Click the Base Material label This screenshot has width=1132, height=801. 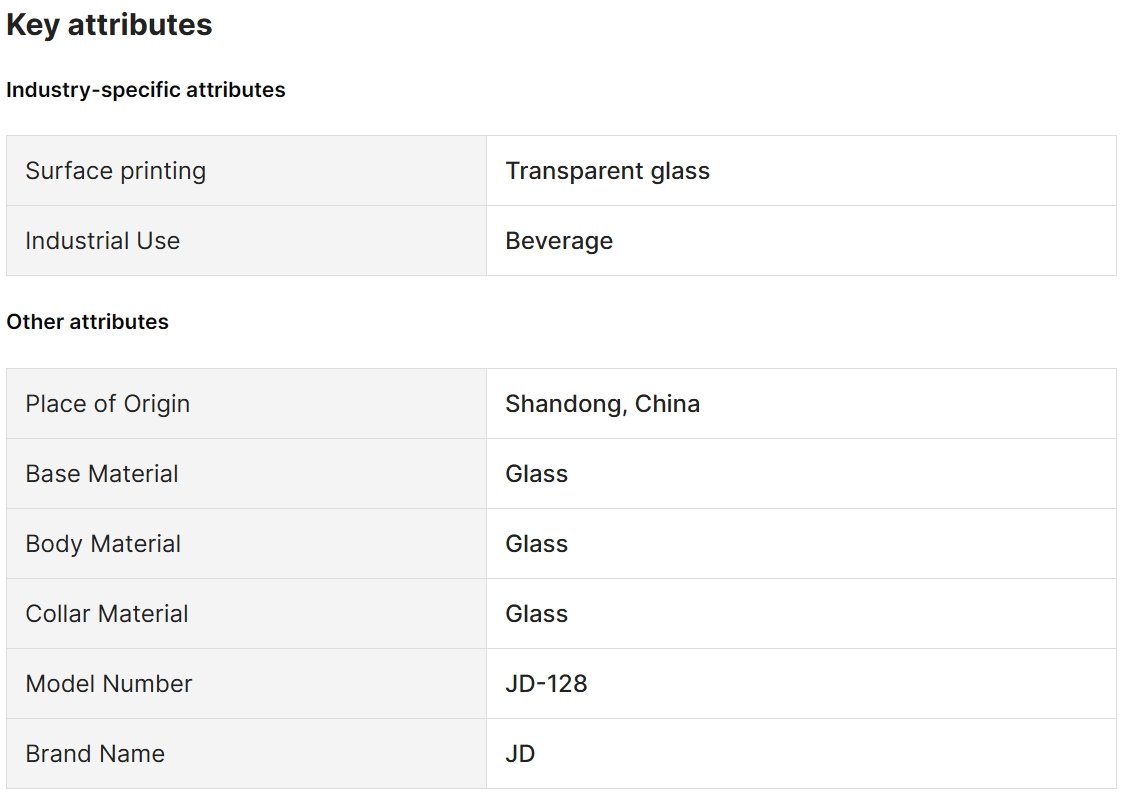102,474
